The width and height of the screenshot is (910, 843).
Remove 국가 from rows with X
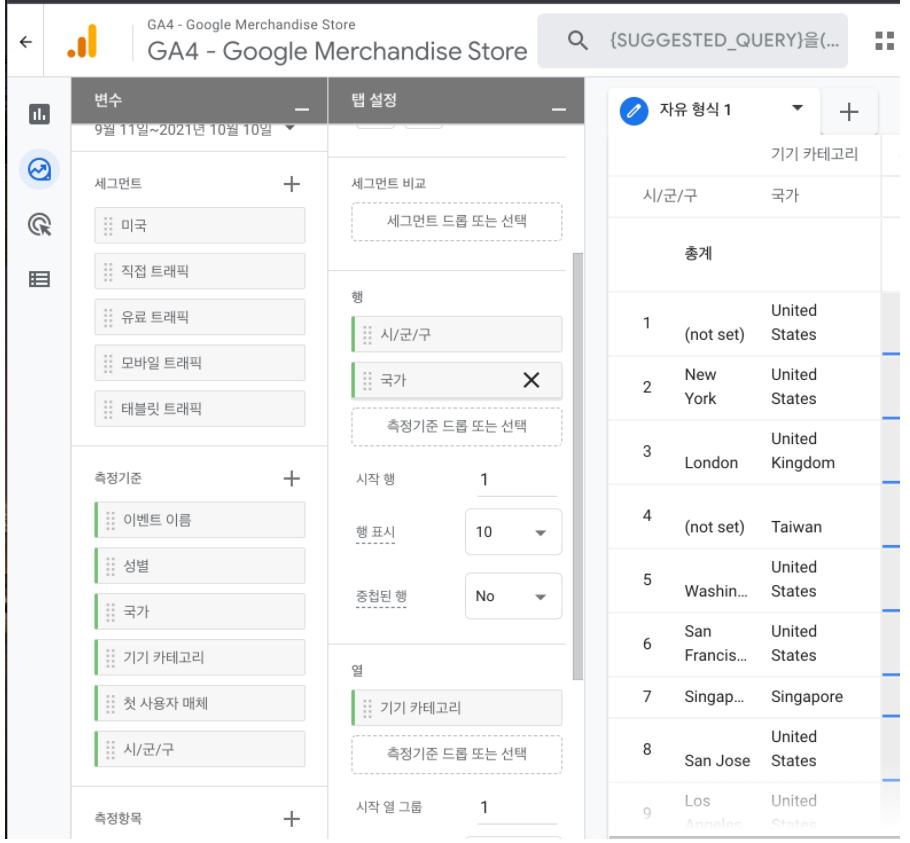pyautogui.click(x=531, y=380)
